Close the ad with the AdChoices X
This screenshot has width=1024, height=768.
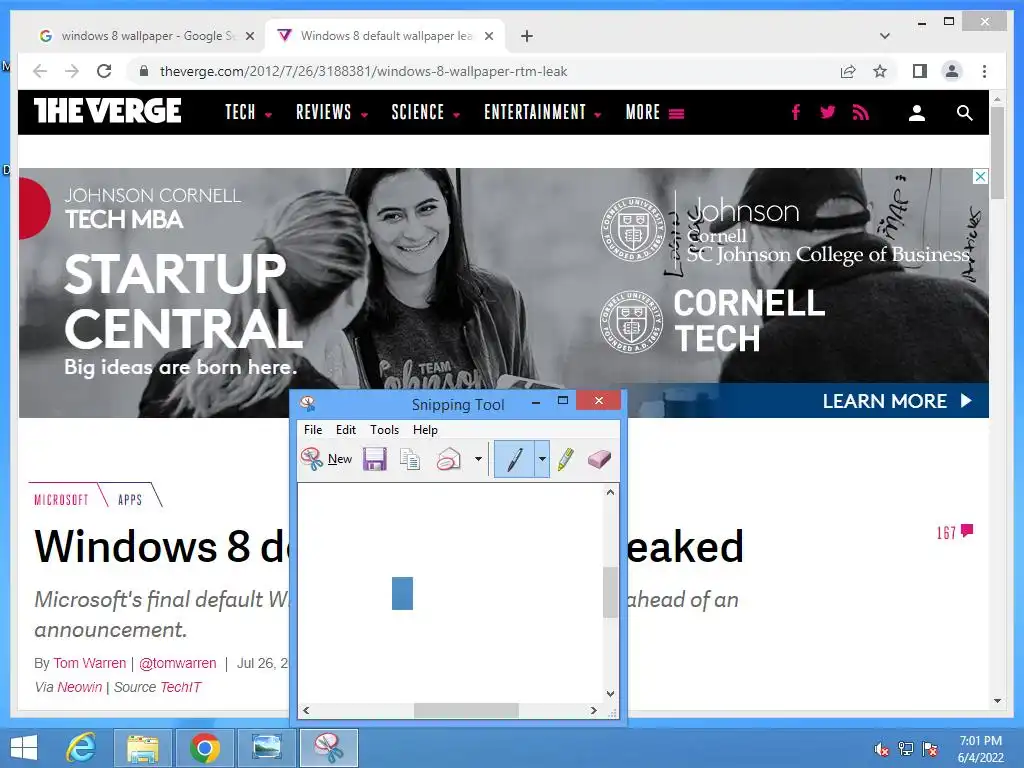click(980, 176)
